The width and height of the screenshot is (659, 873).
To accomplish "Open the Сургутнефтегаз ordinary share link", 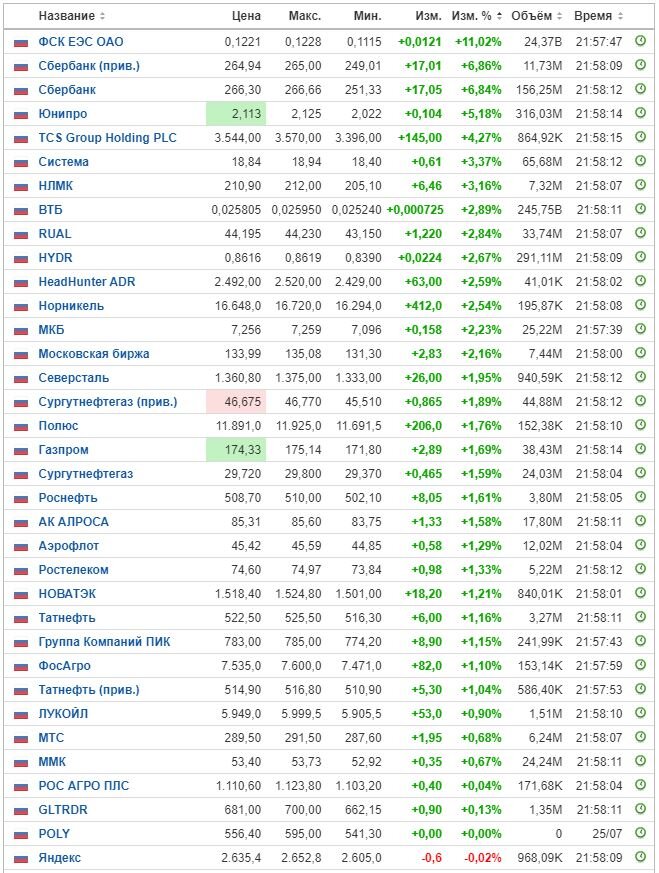I will [86, 474].
